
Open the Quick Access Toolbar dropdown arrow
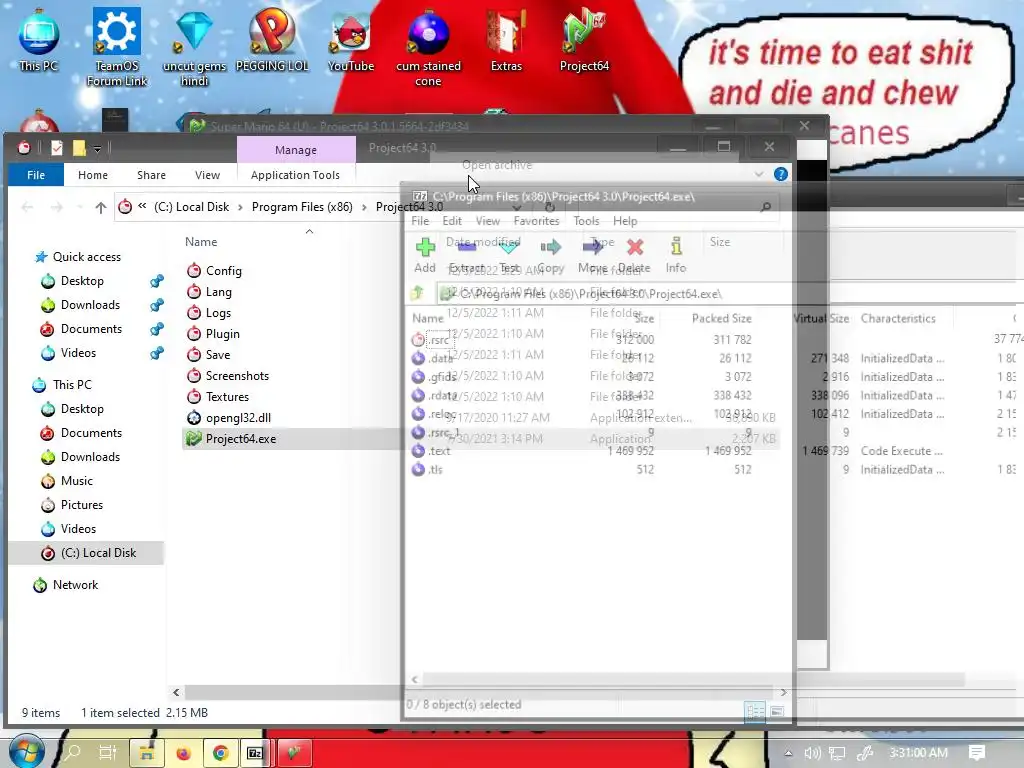97,149
